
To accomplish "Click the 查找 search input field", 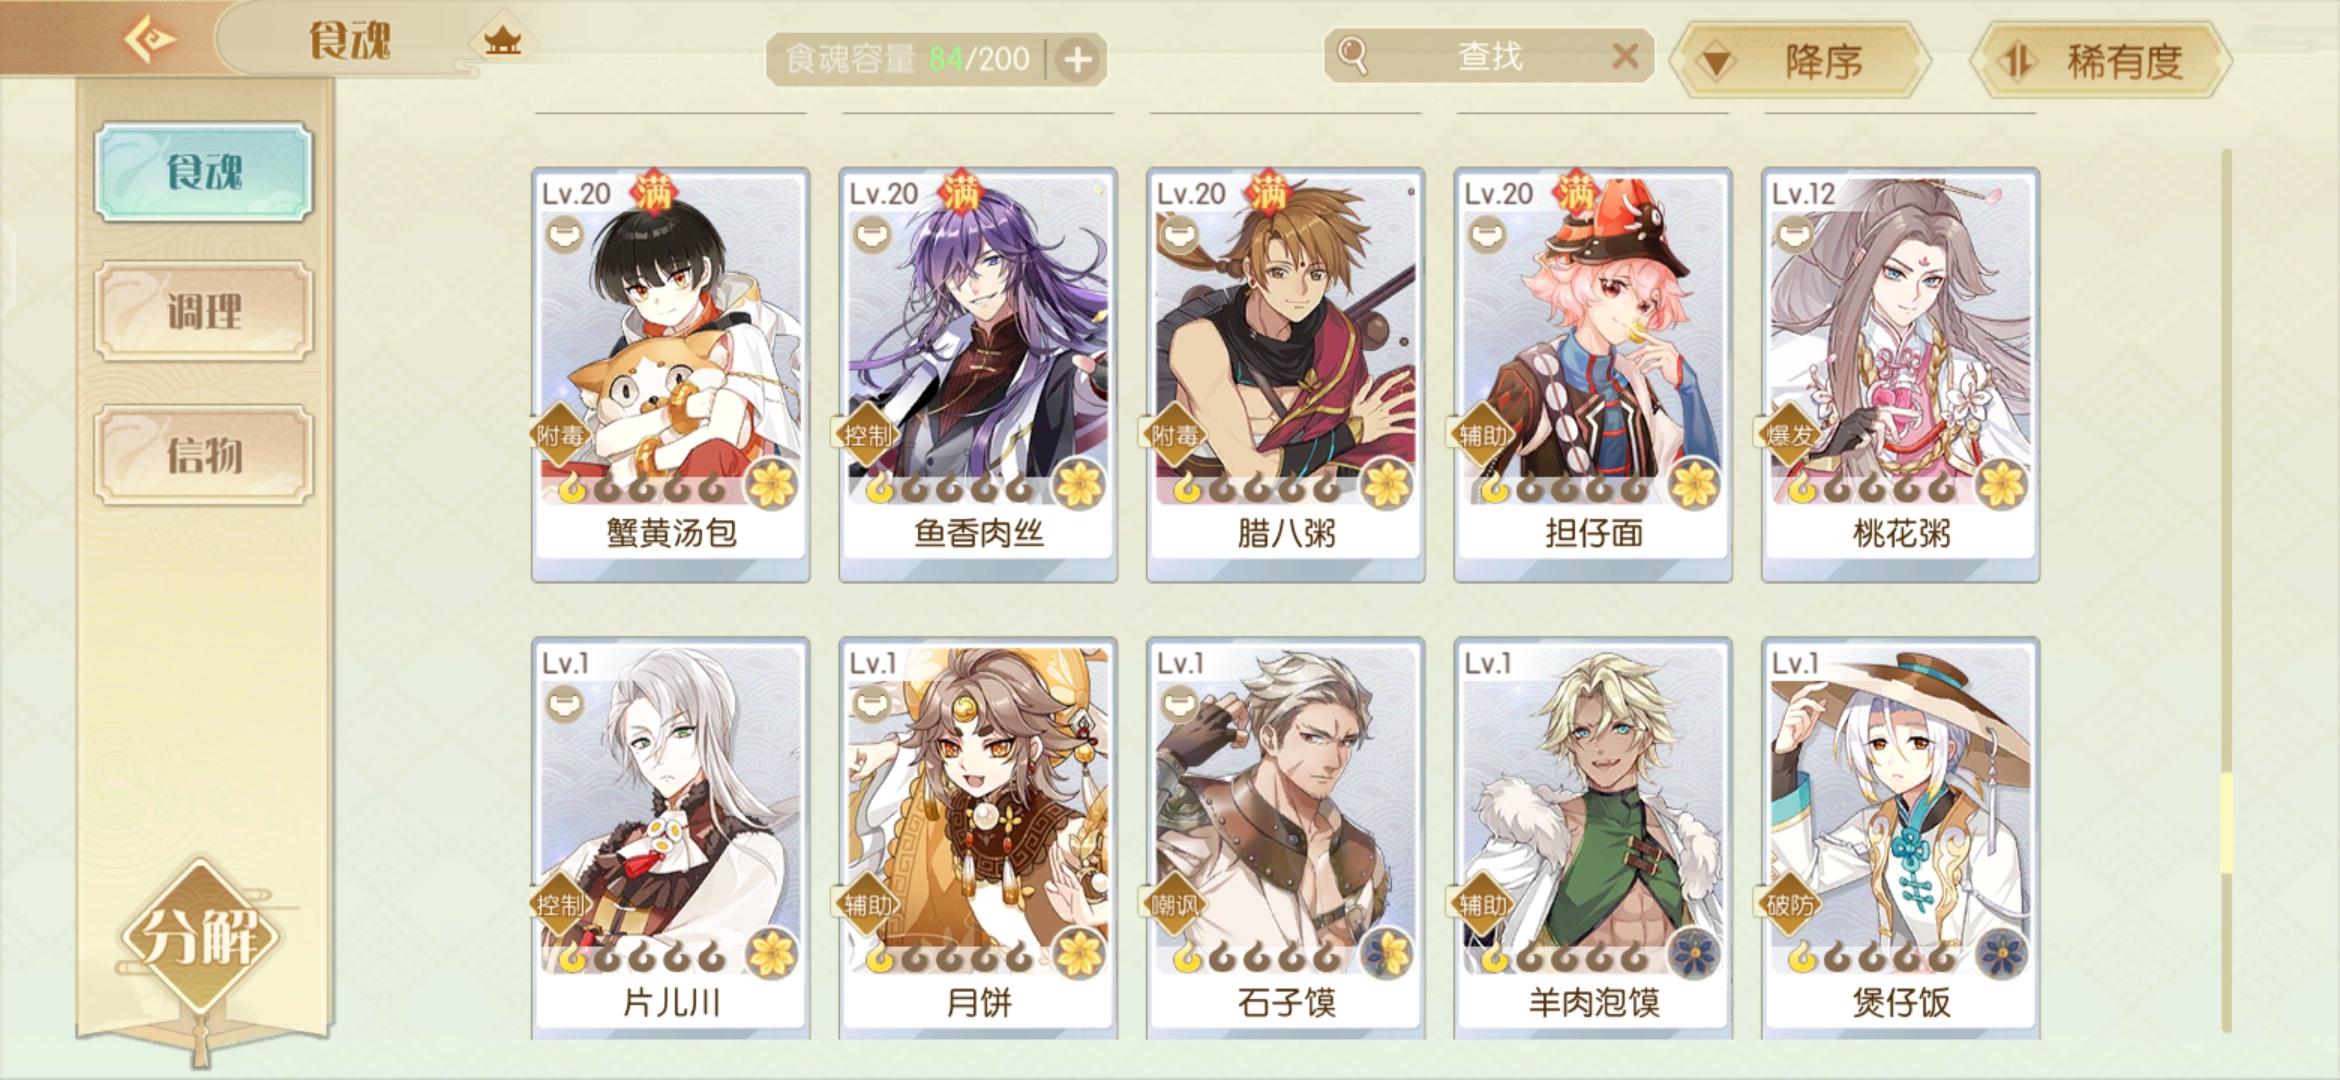I will tap(1488, 56).
